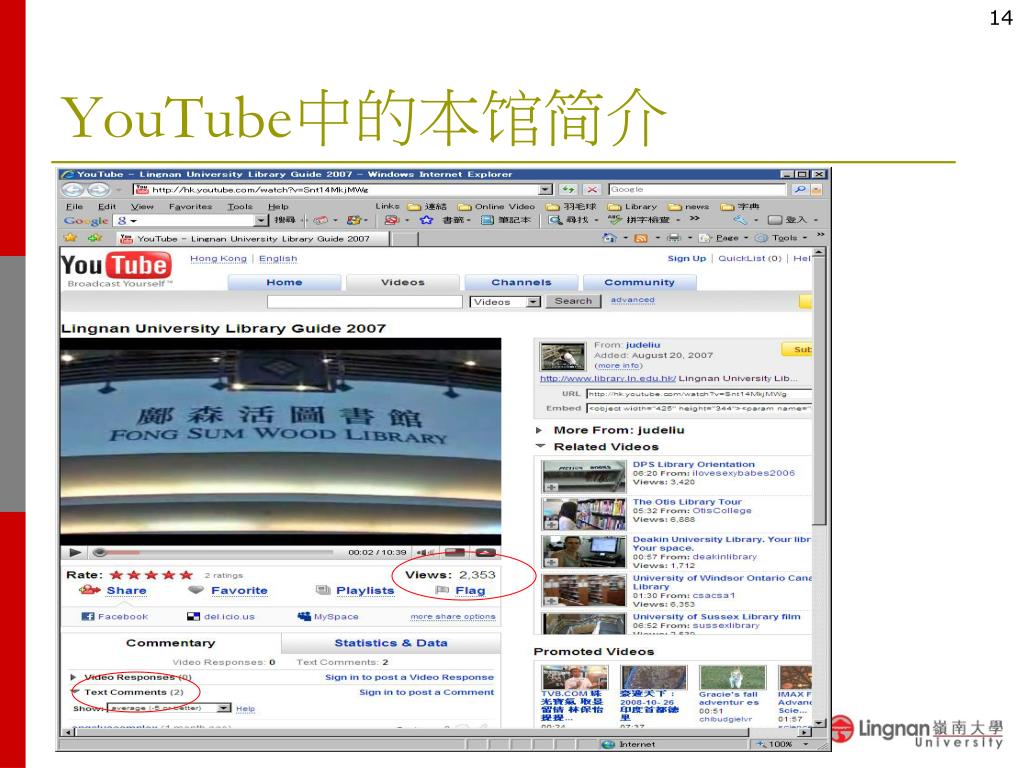Open the University of Sussex Library film thumbnail

[x=584, y=623]
